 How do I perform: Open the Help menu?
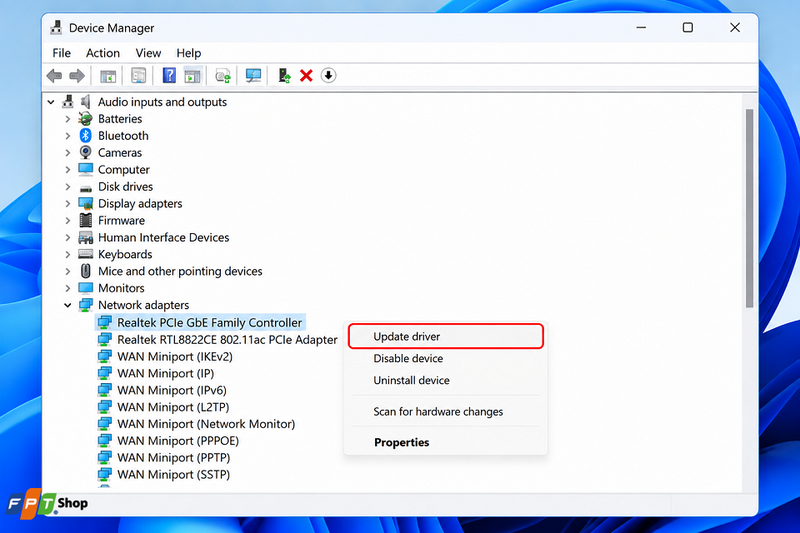pos(188,53)
